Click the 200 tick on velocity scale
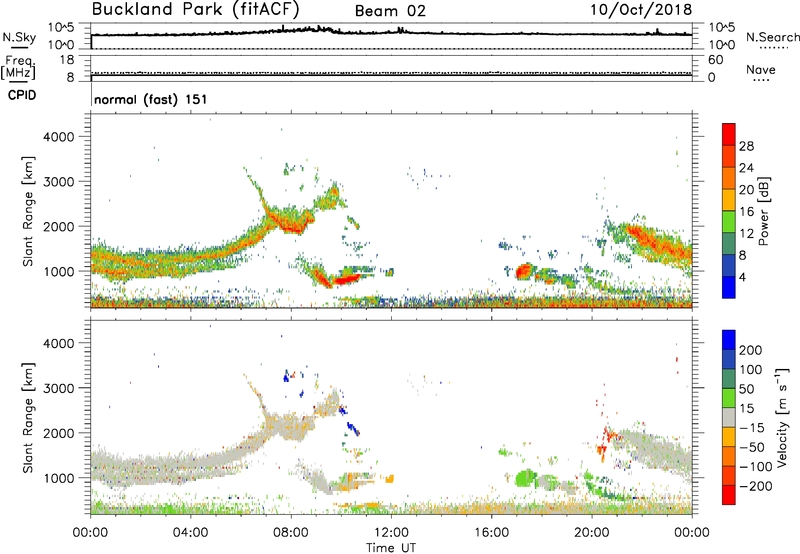The height and width of the screenshot is (554, 800). coord(751,350)
